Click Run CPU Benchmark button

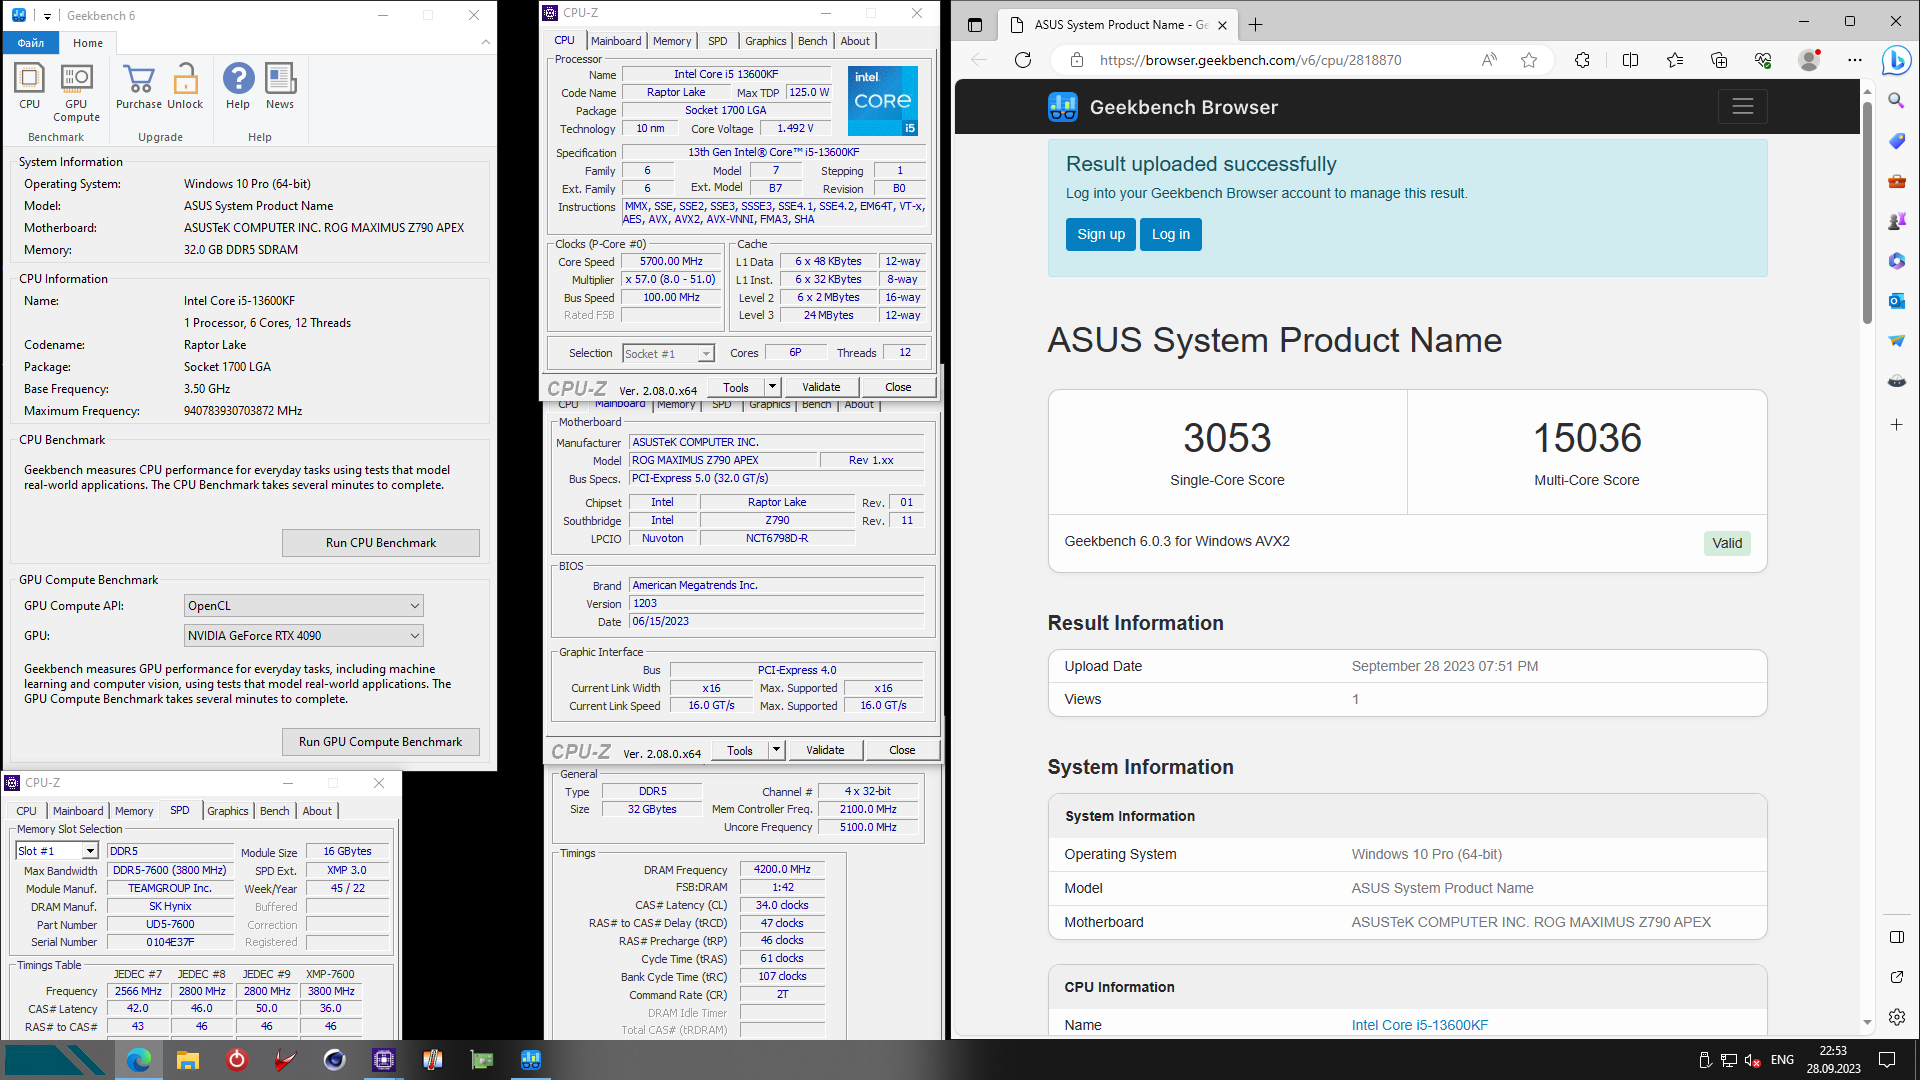381,543
